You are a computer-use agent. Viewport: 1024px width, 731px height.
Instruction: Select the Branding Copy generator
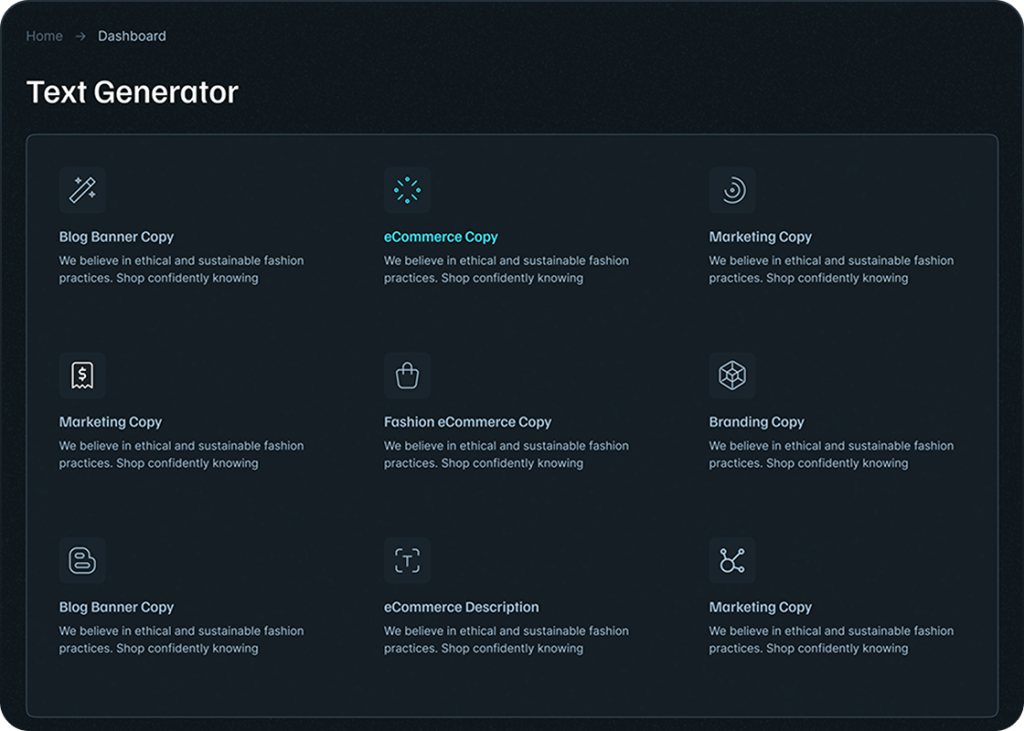coord(756,422)
